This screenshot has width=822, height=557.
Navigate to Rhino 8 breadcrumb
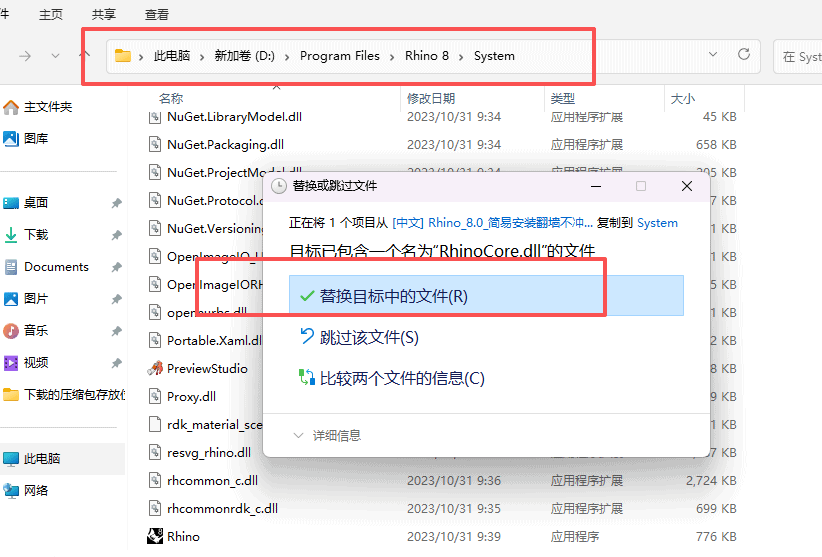point(427,56)
